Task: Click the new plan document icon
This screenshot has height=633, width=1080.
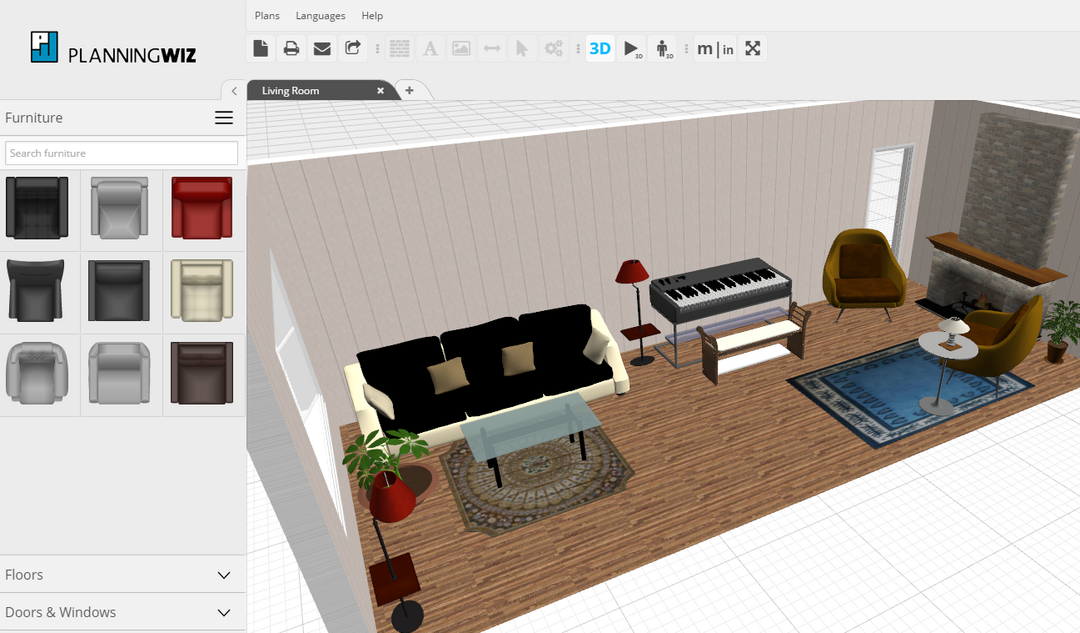Action: (x=261, y=48)
